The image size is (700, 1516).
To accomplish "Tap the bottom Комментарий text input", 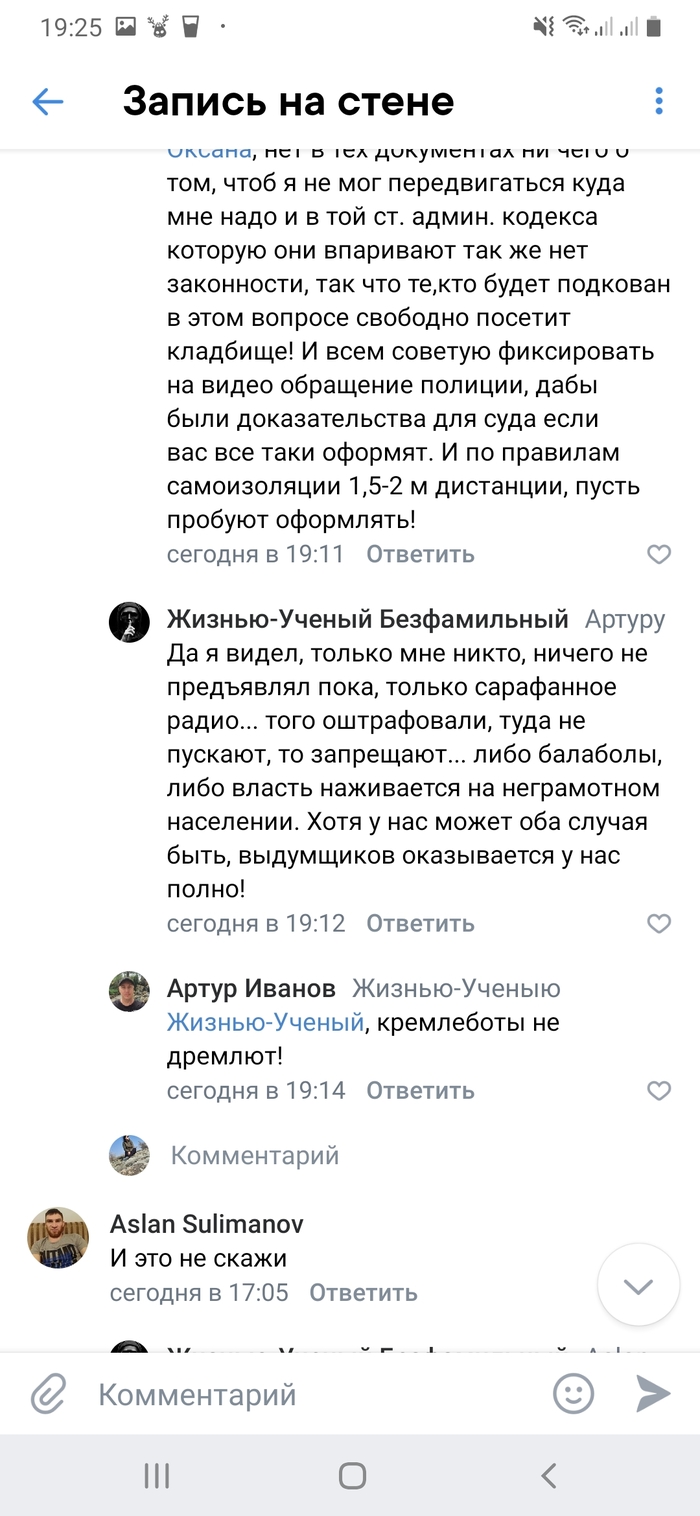I will click(300, 1394).
